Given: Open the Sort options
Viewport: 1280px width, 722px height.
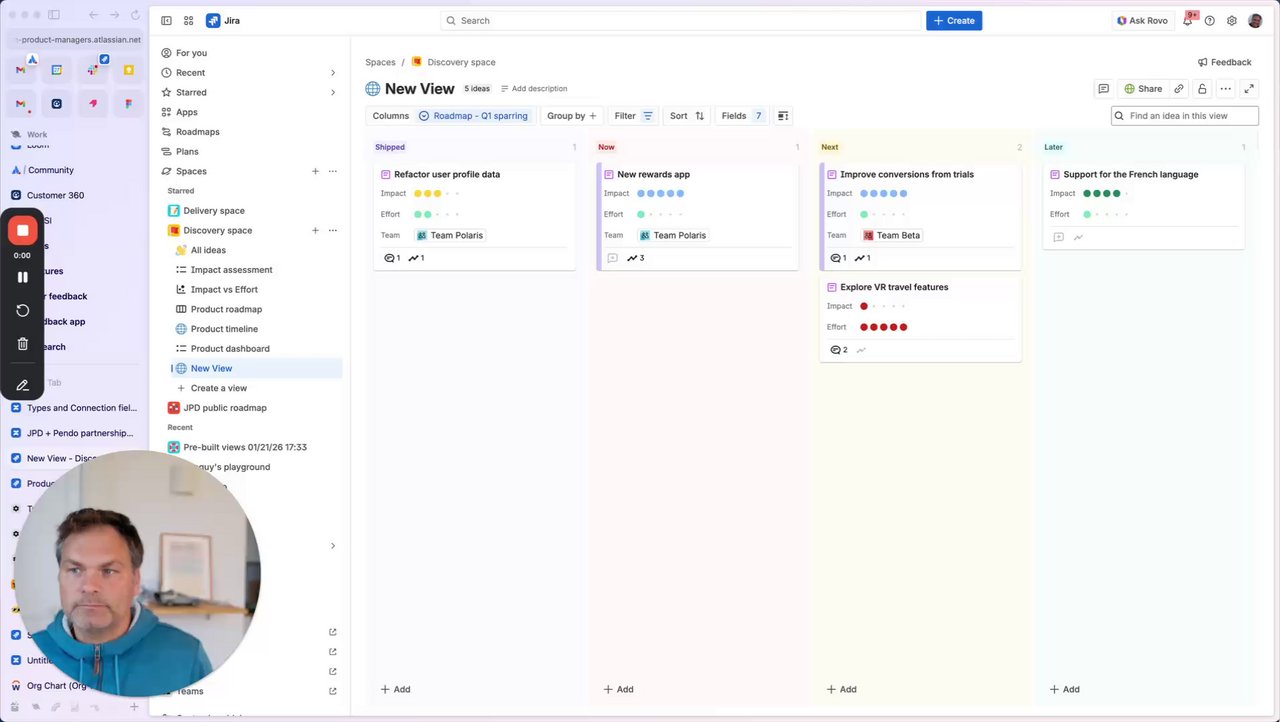Looking at the screenshot, I should tap(686, 116).
